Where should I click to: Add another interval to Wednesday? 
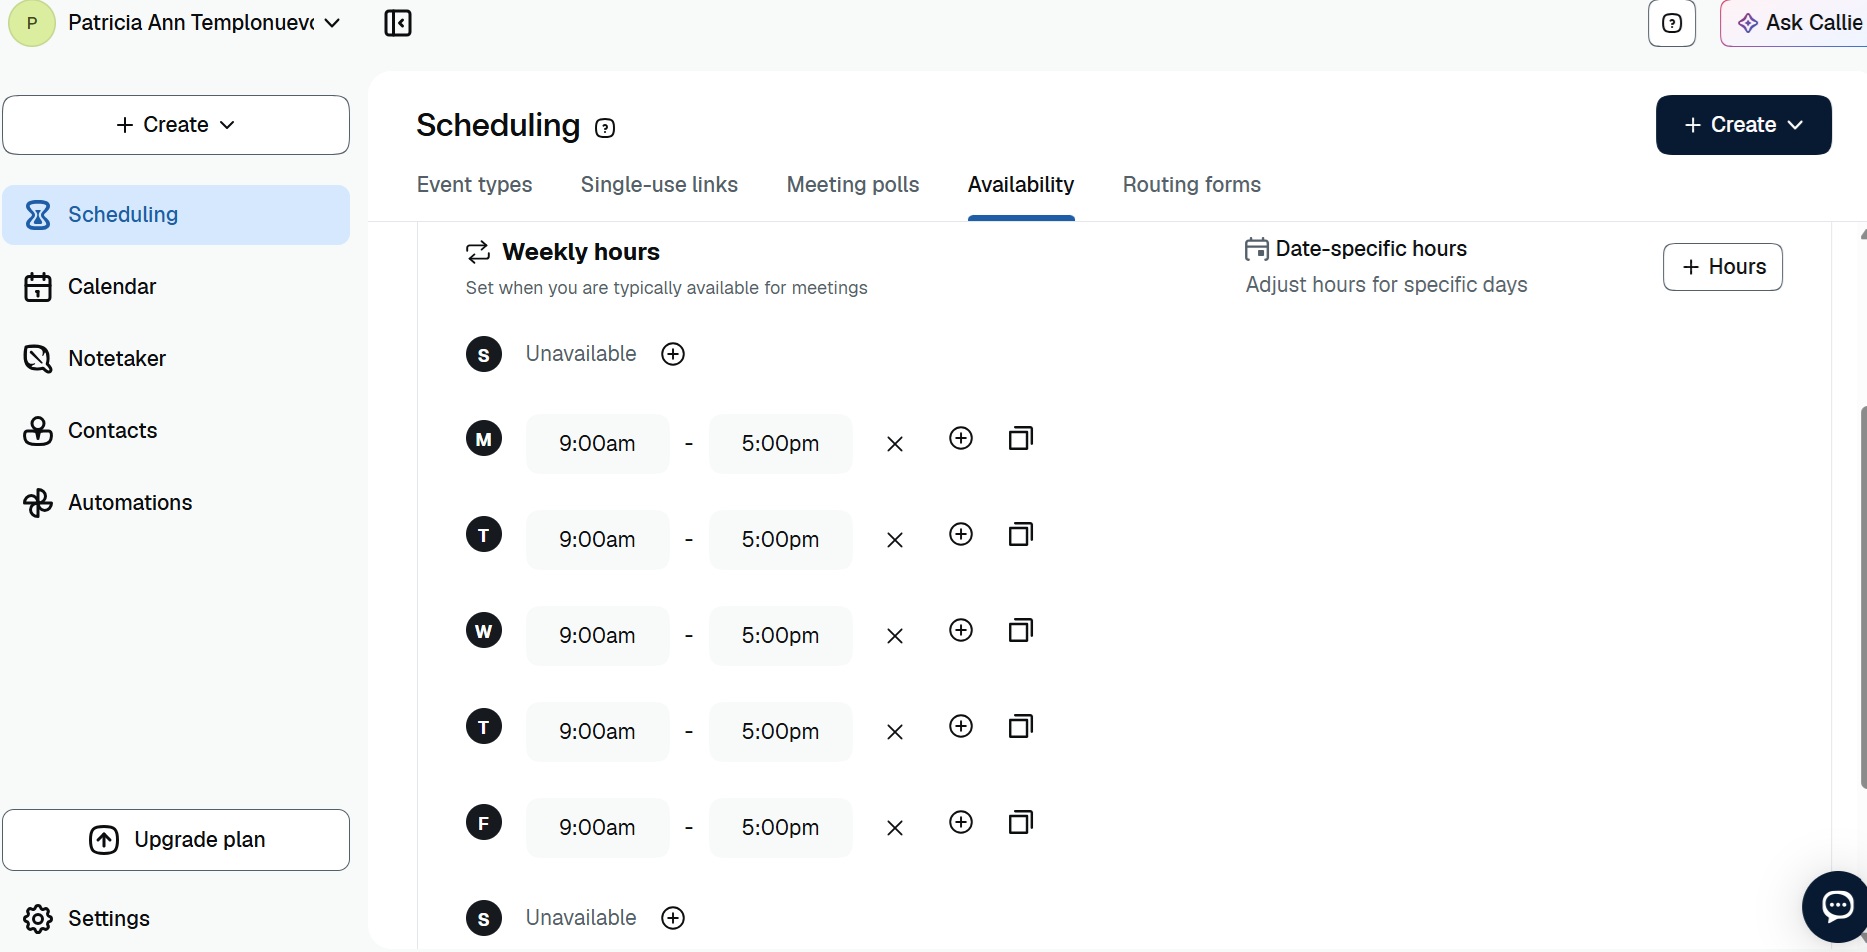coord(961,630)
